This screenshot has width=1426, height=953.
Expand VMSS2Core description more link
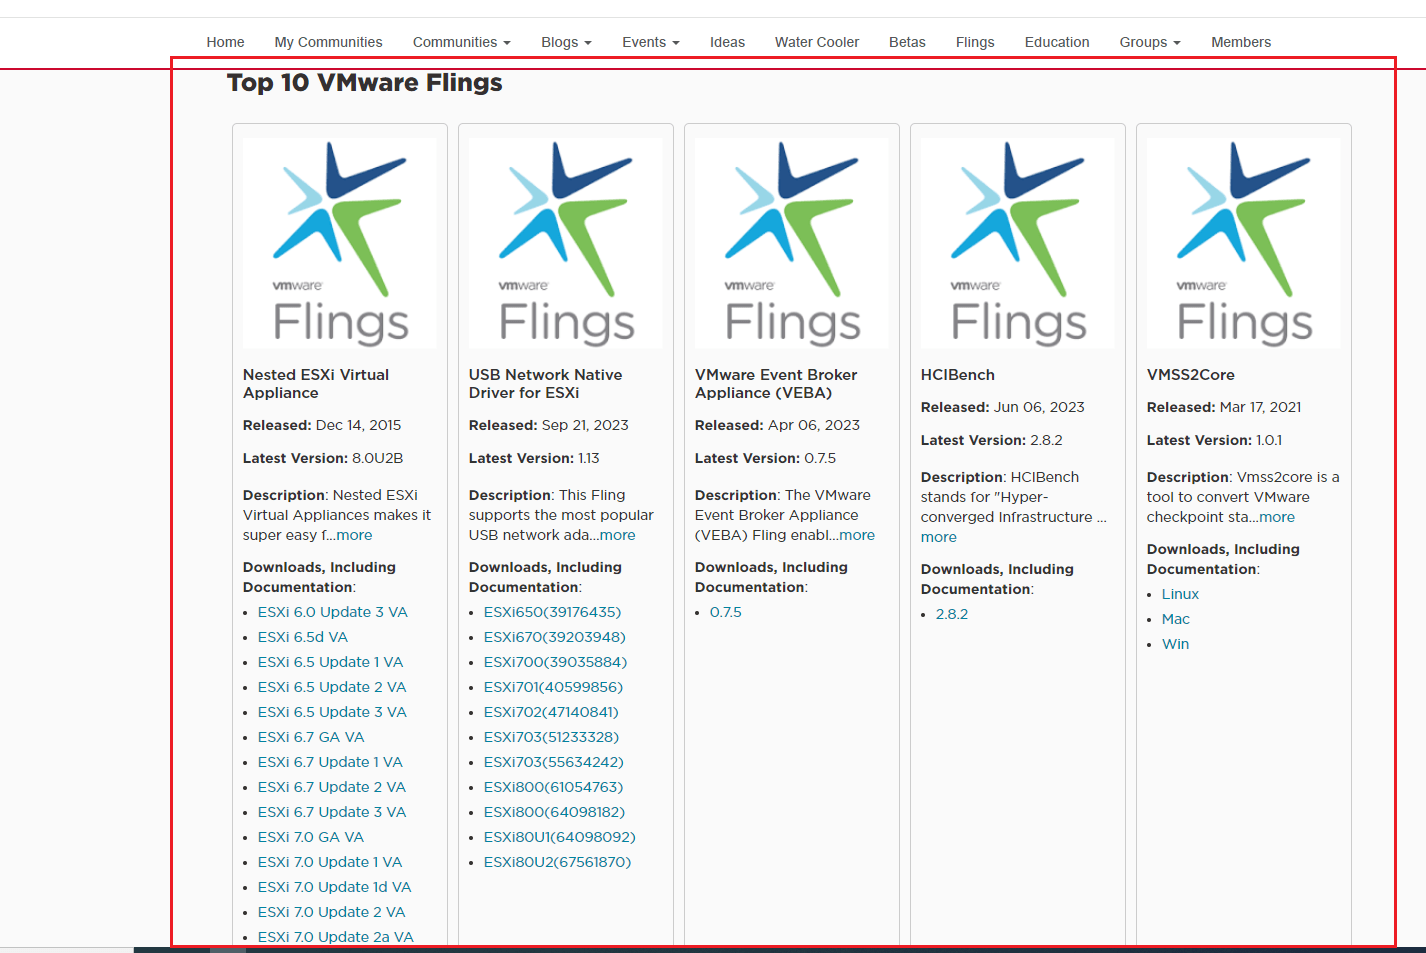pyautogui.click(x=1277, y=517)
